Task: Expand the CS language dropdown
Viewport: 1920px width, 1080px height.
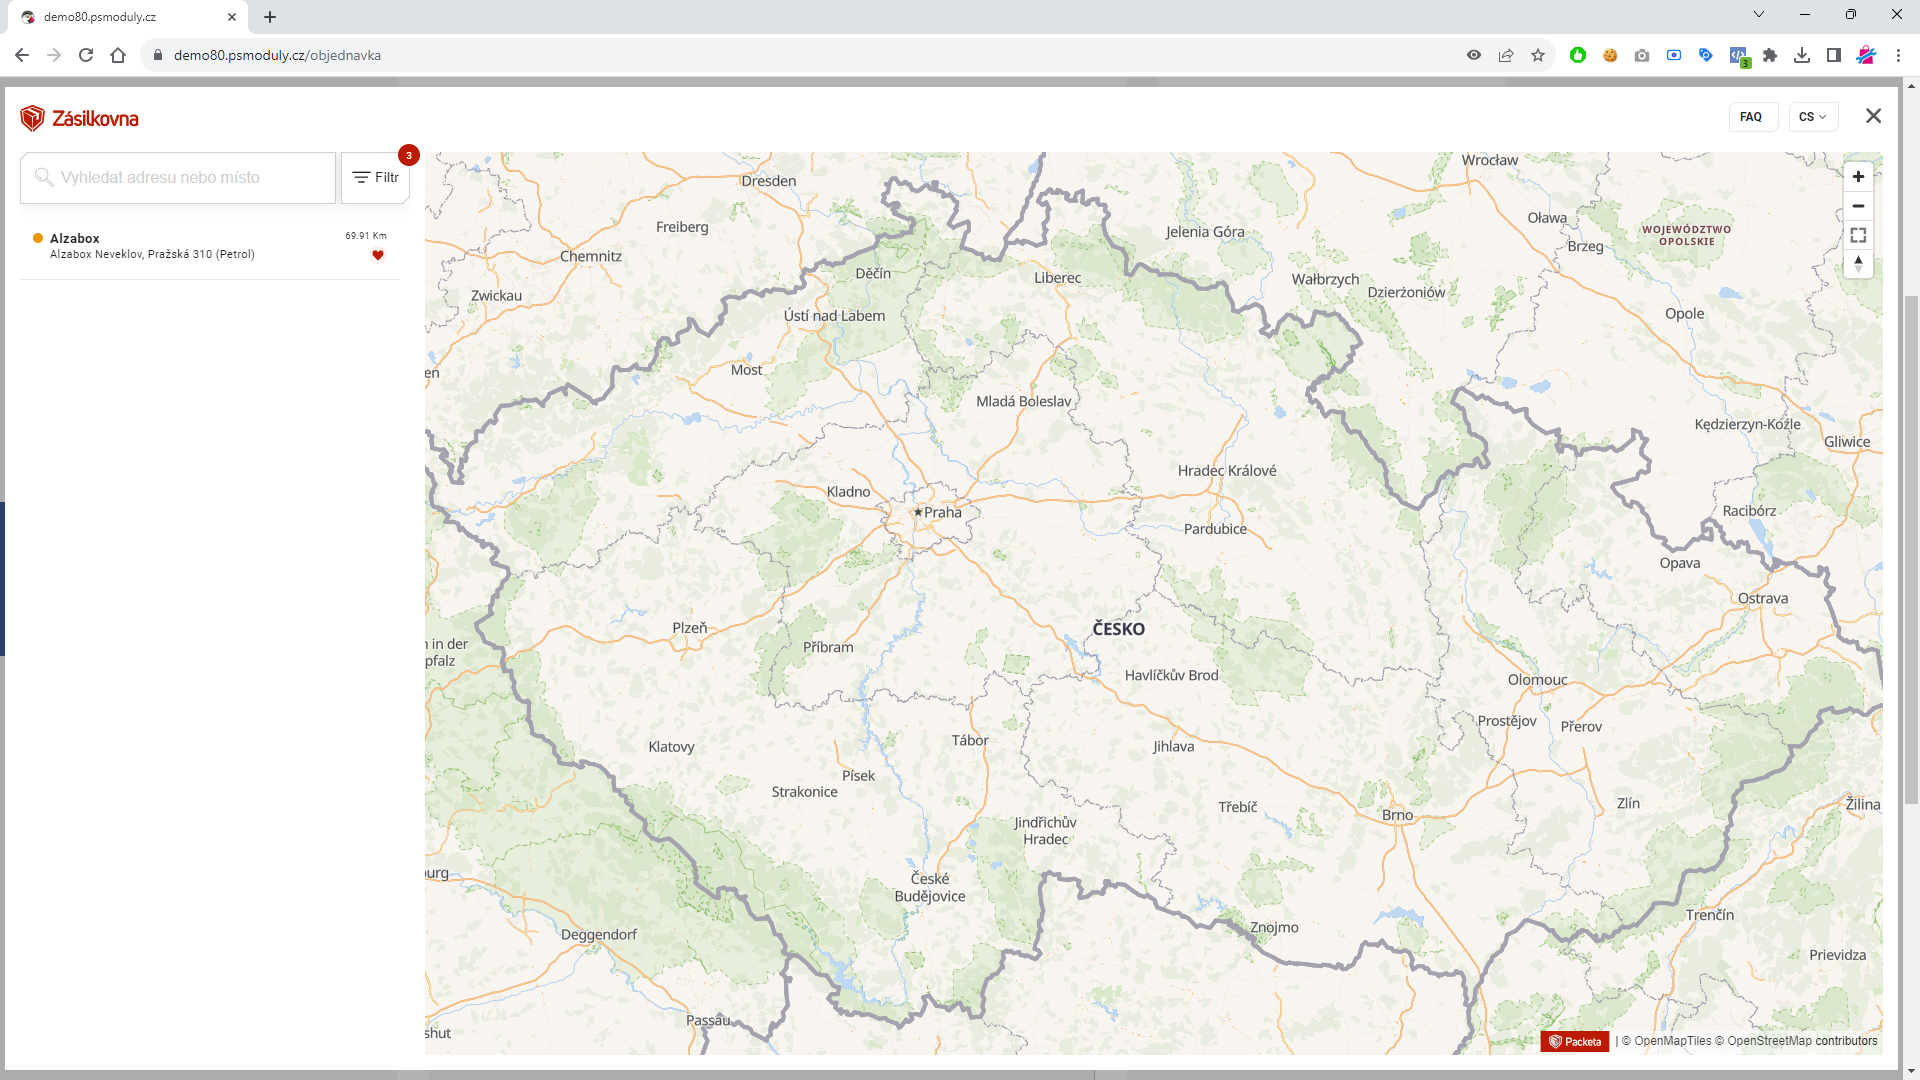Action: click(x=1812, y=117)
